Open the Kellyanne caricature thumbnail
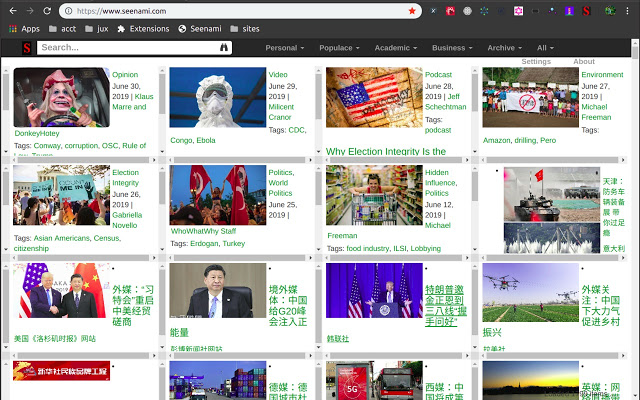 62,97
